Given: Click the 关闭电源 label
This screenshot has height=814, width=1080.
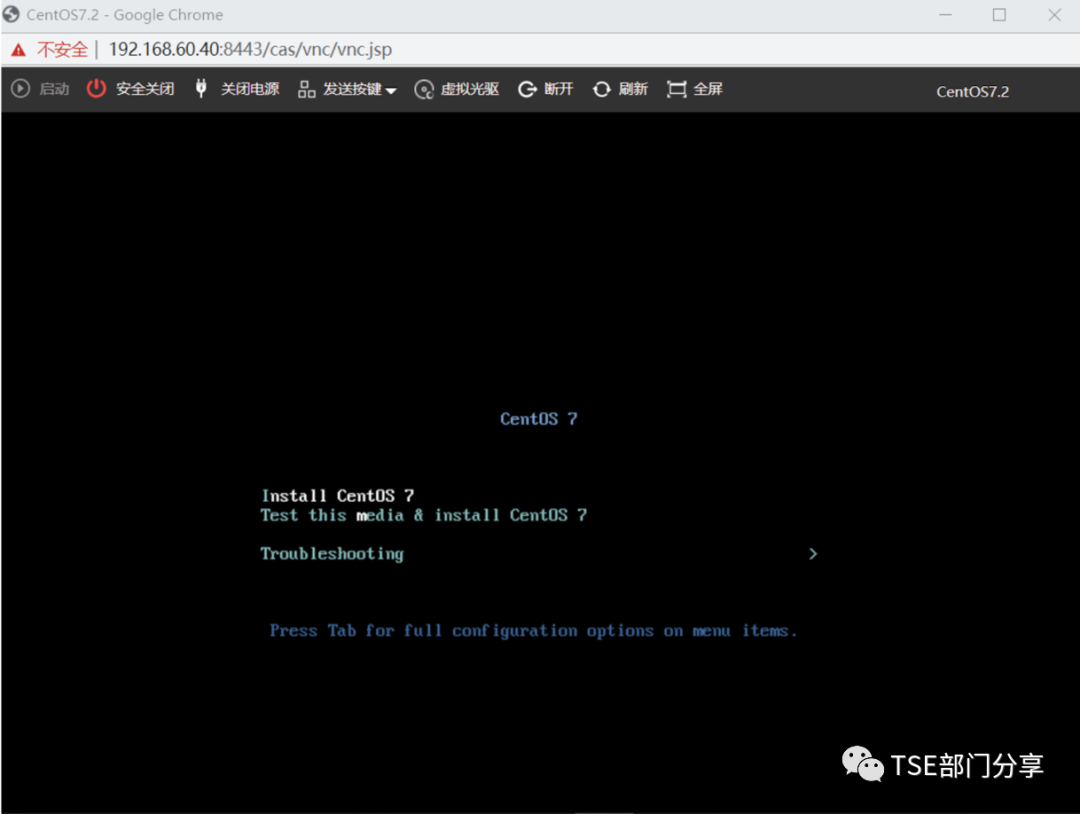Looking at the screenshot, I should pos(250,89).
